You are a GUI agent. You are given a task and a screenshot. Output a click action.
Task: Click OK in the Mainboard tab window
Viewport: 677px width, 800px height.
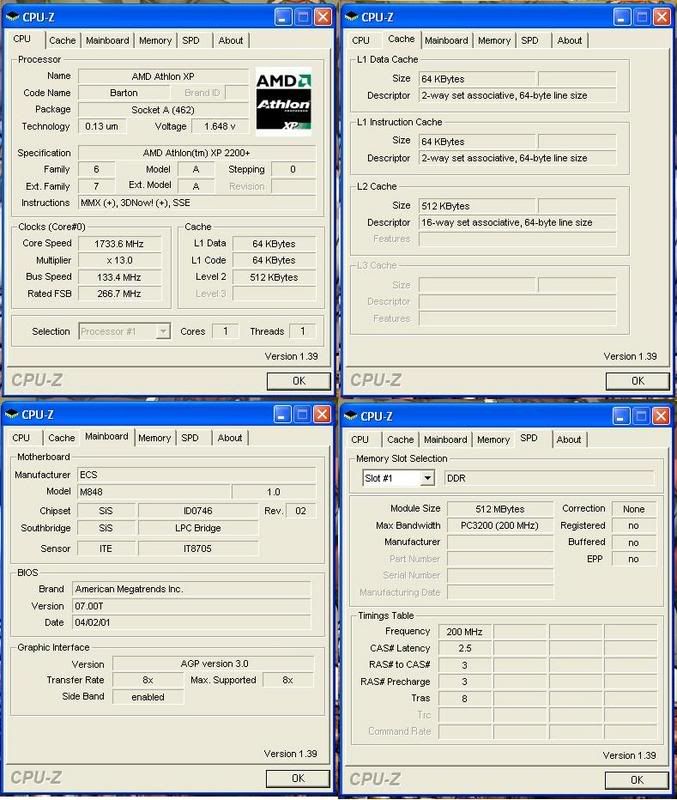(297, 779)
